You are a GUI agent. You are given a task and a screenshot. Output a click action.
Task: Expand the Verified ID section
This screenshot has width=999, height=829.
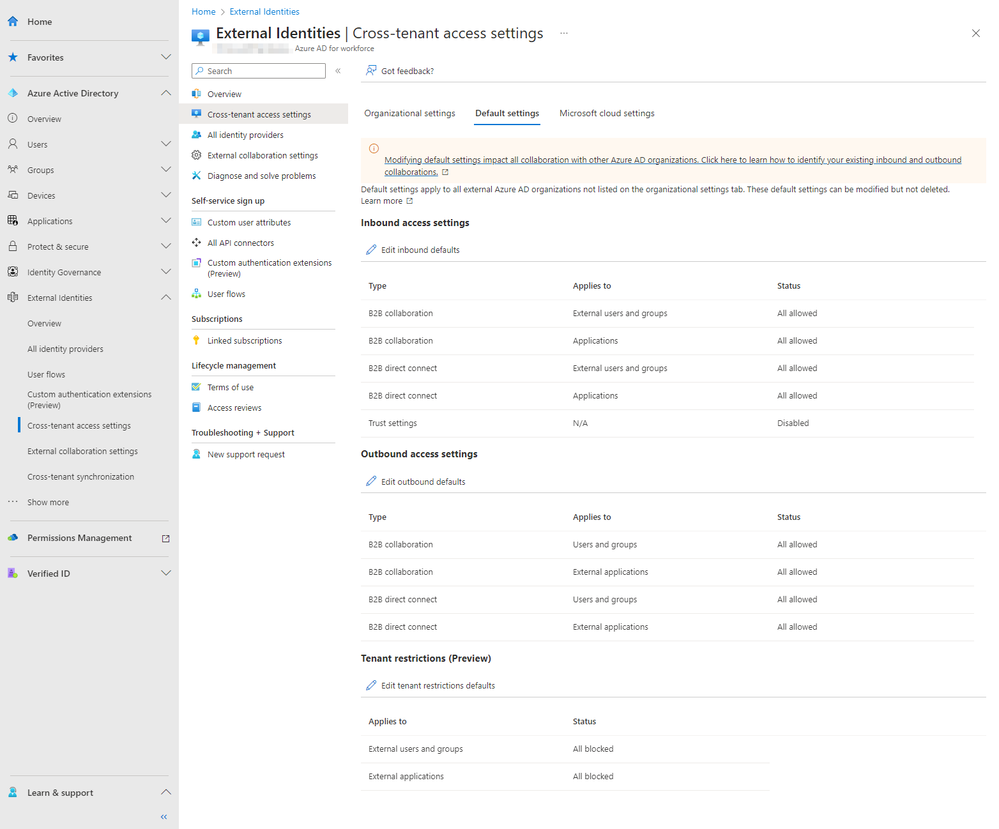166,573
